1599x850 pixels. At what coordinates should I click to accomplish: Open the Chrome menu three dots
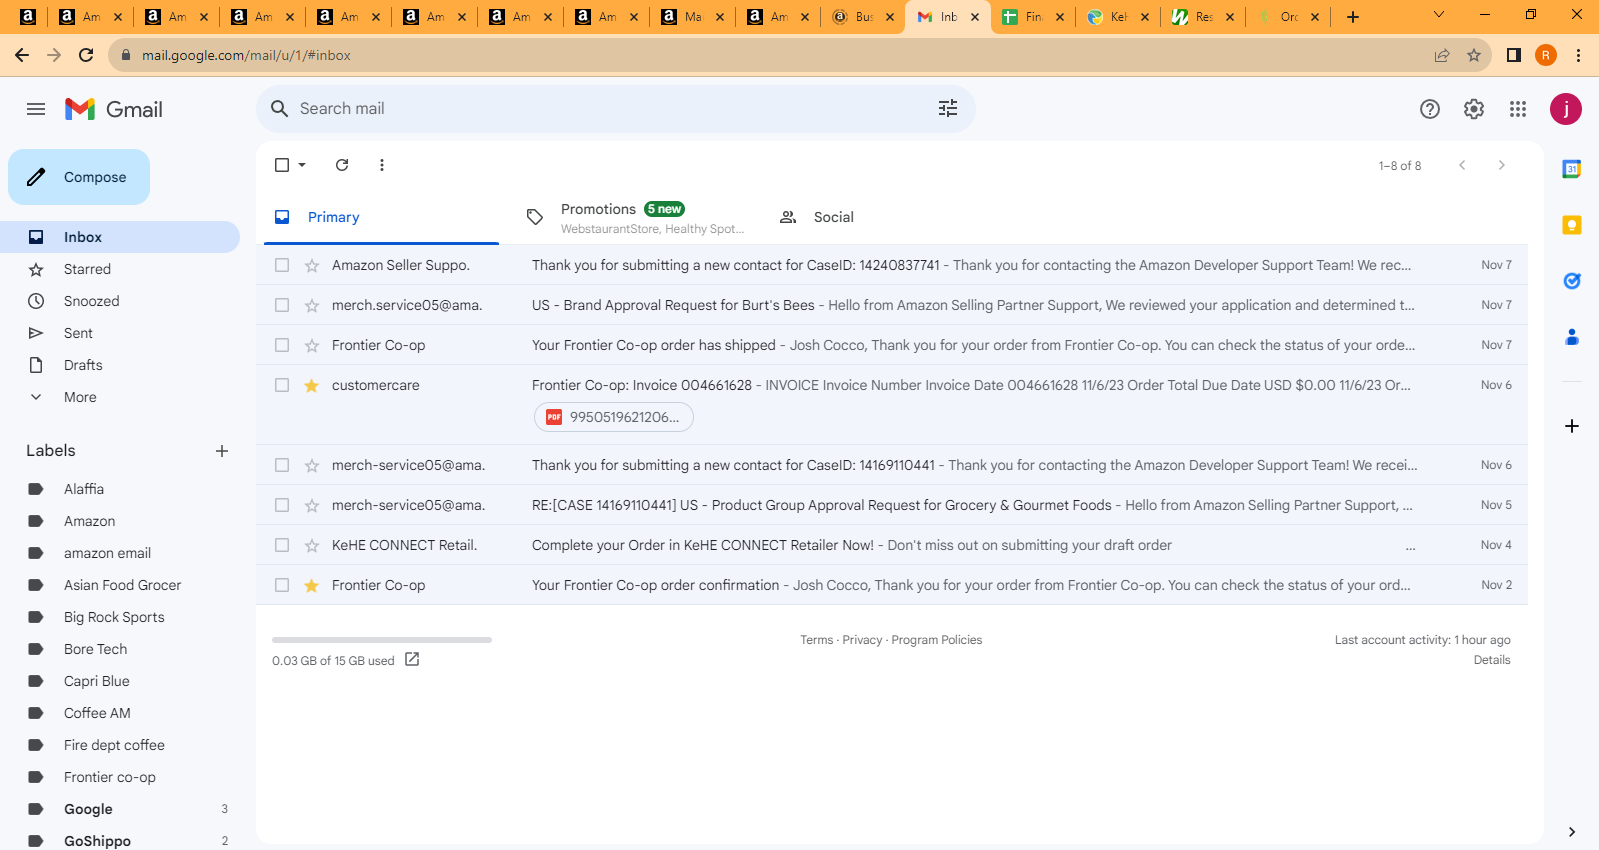(1579, 55)
